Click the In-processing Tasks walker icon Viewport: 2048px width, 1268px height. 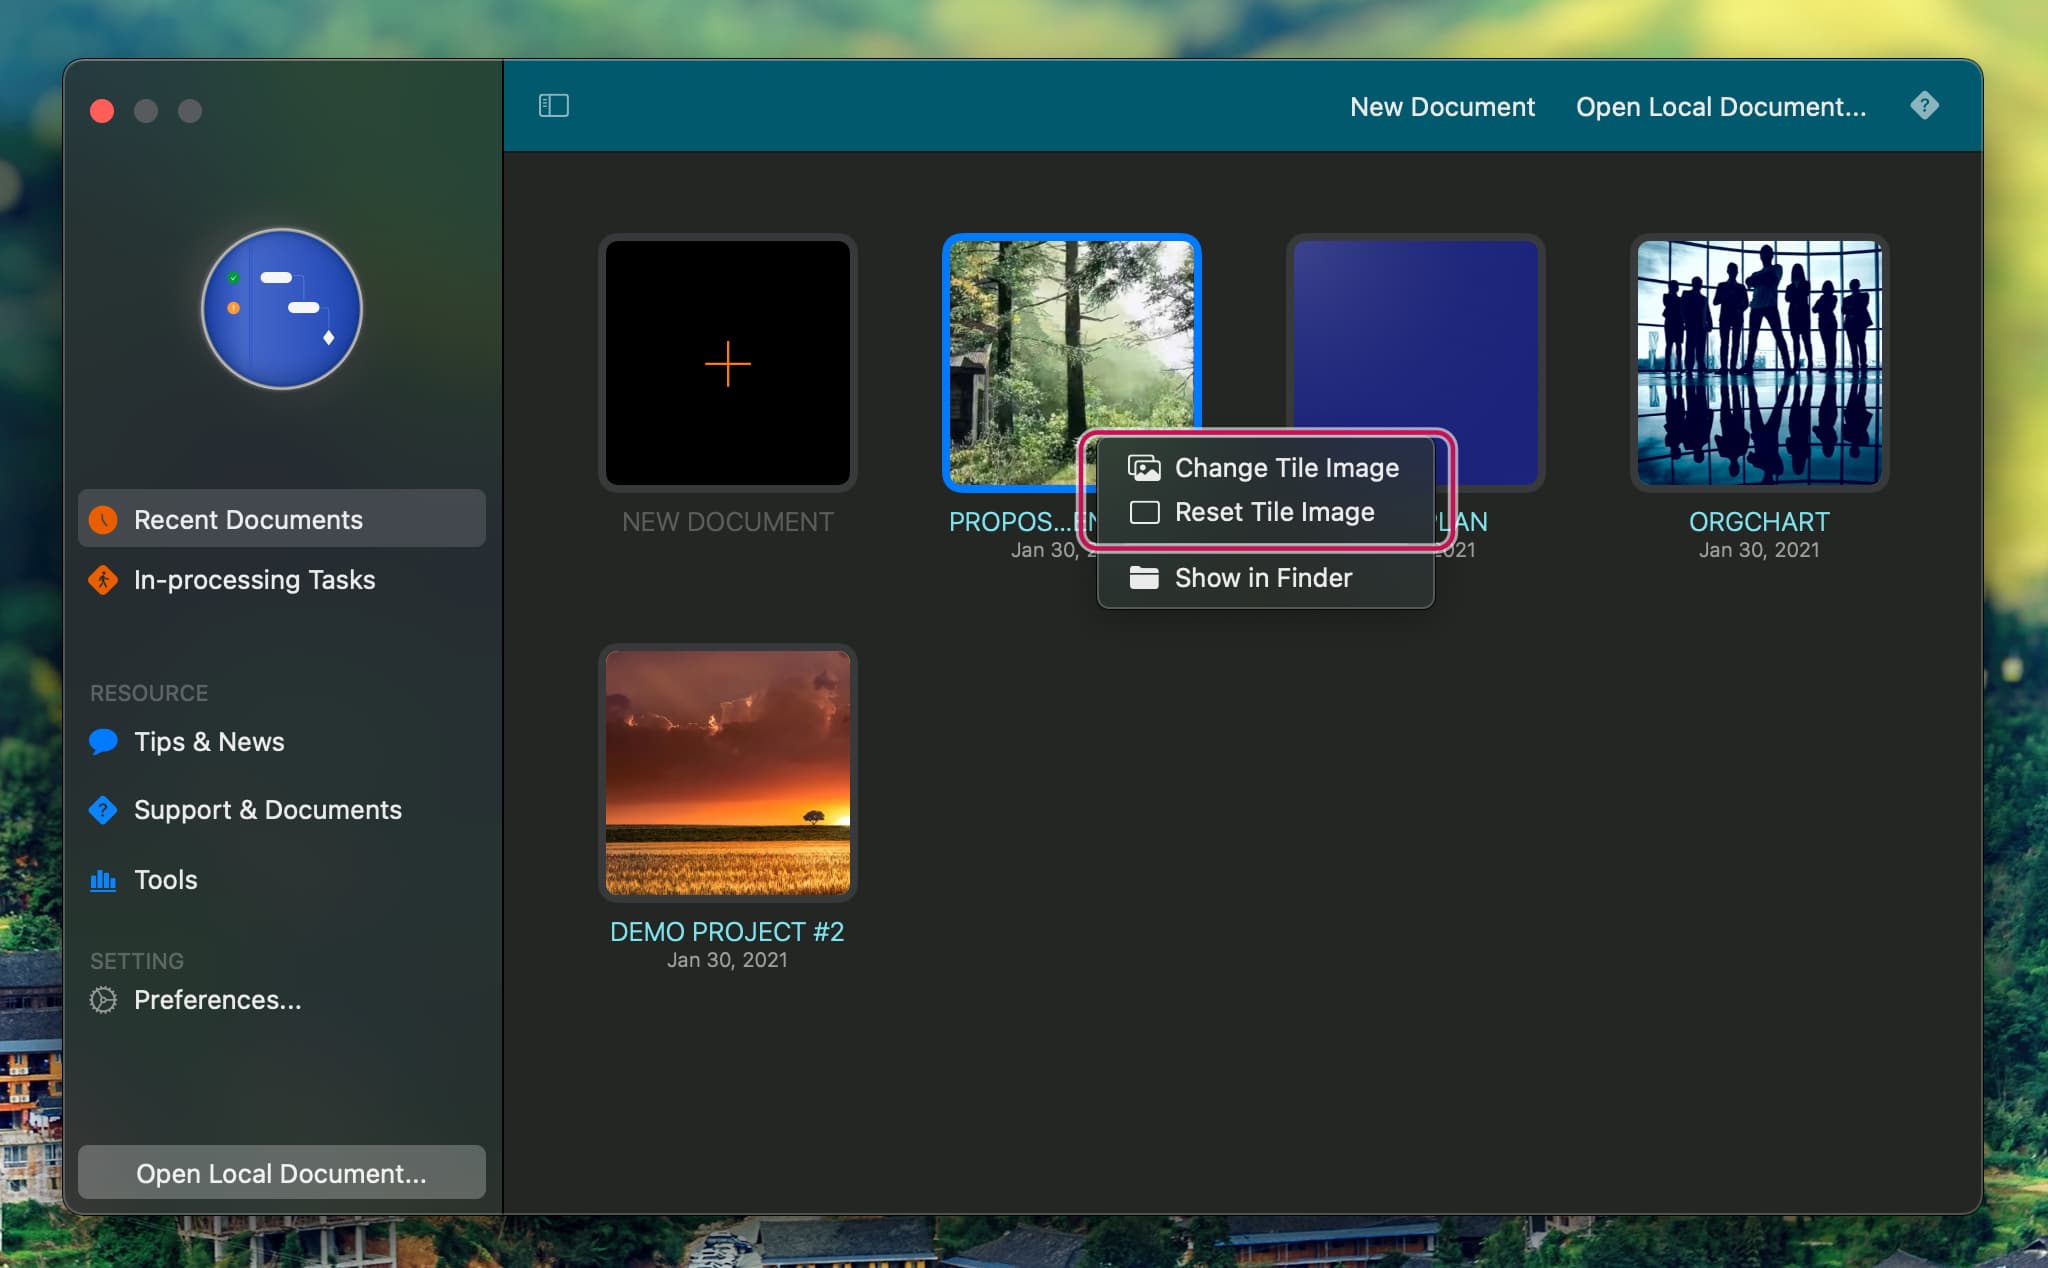(x=103, y=580)
